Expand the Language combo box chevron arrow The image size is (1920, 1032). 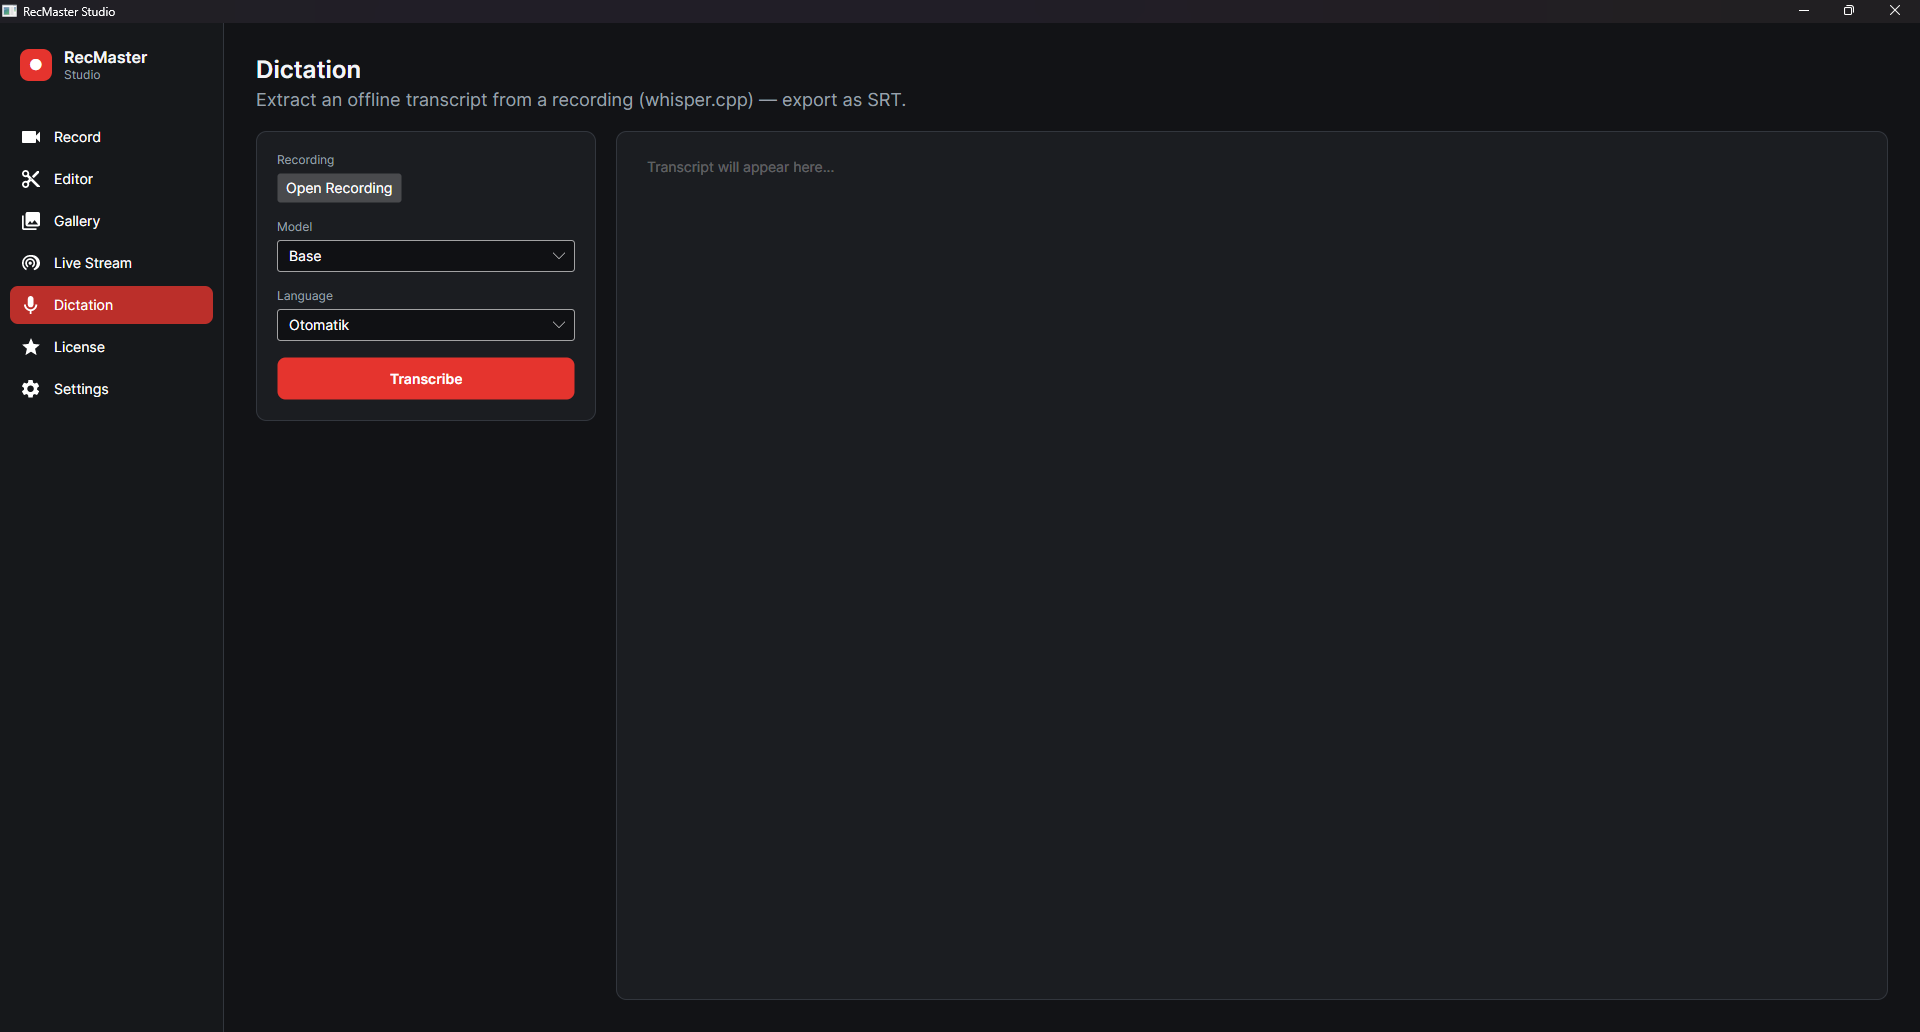coord(559,325)
